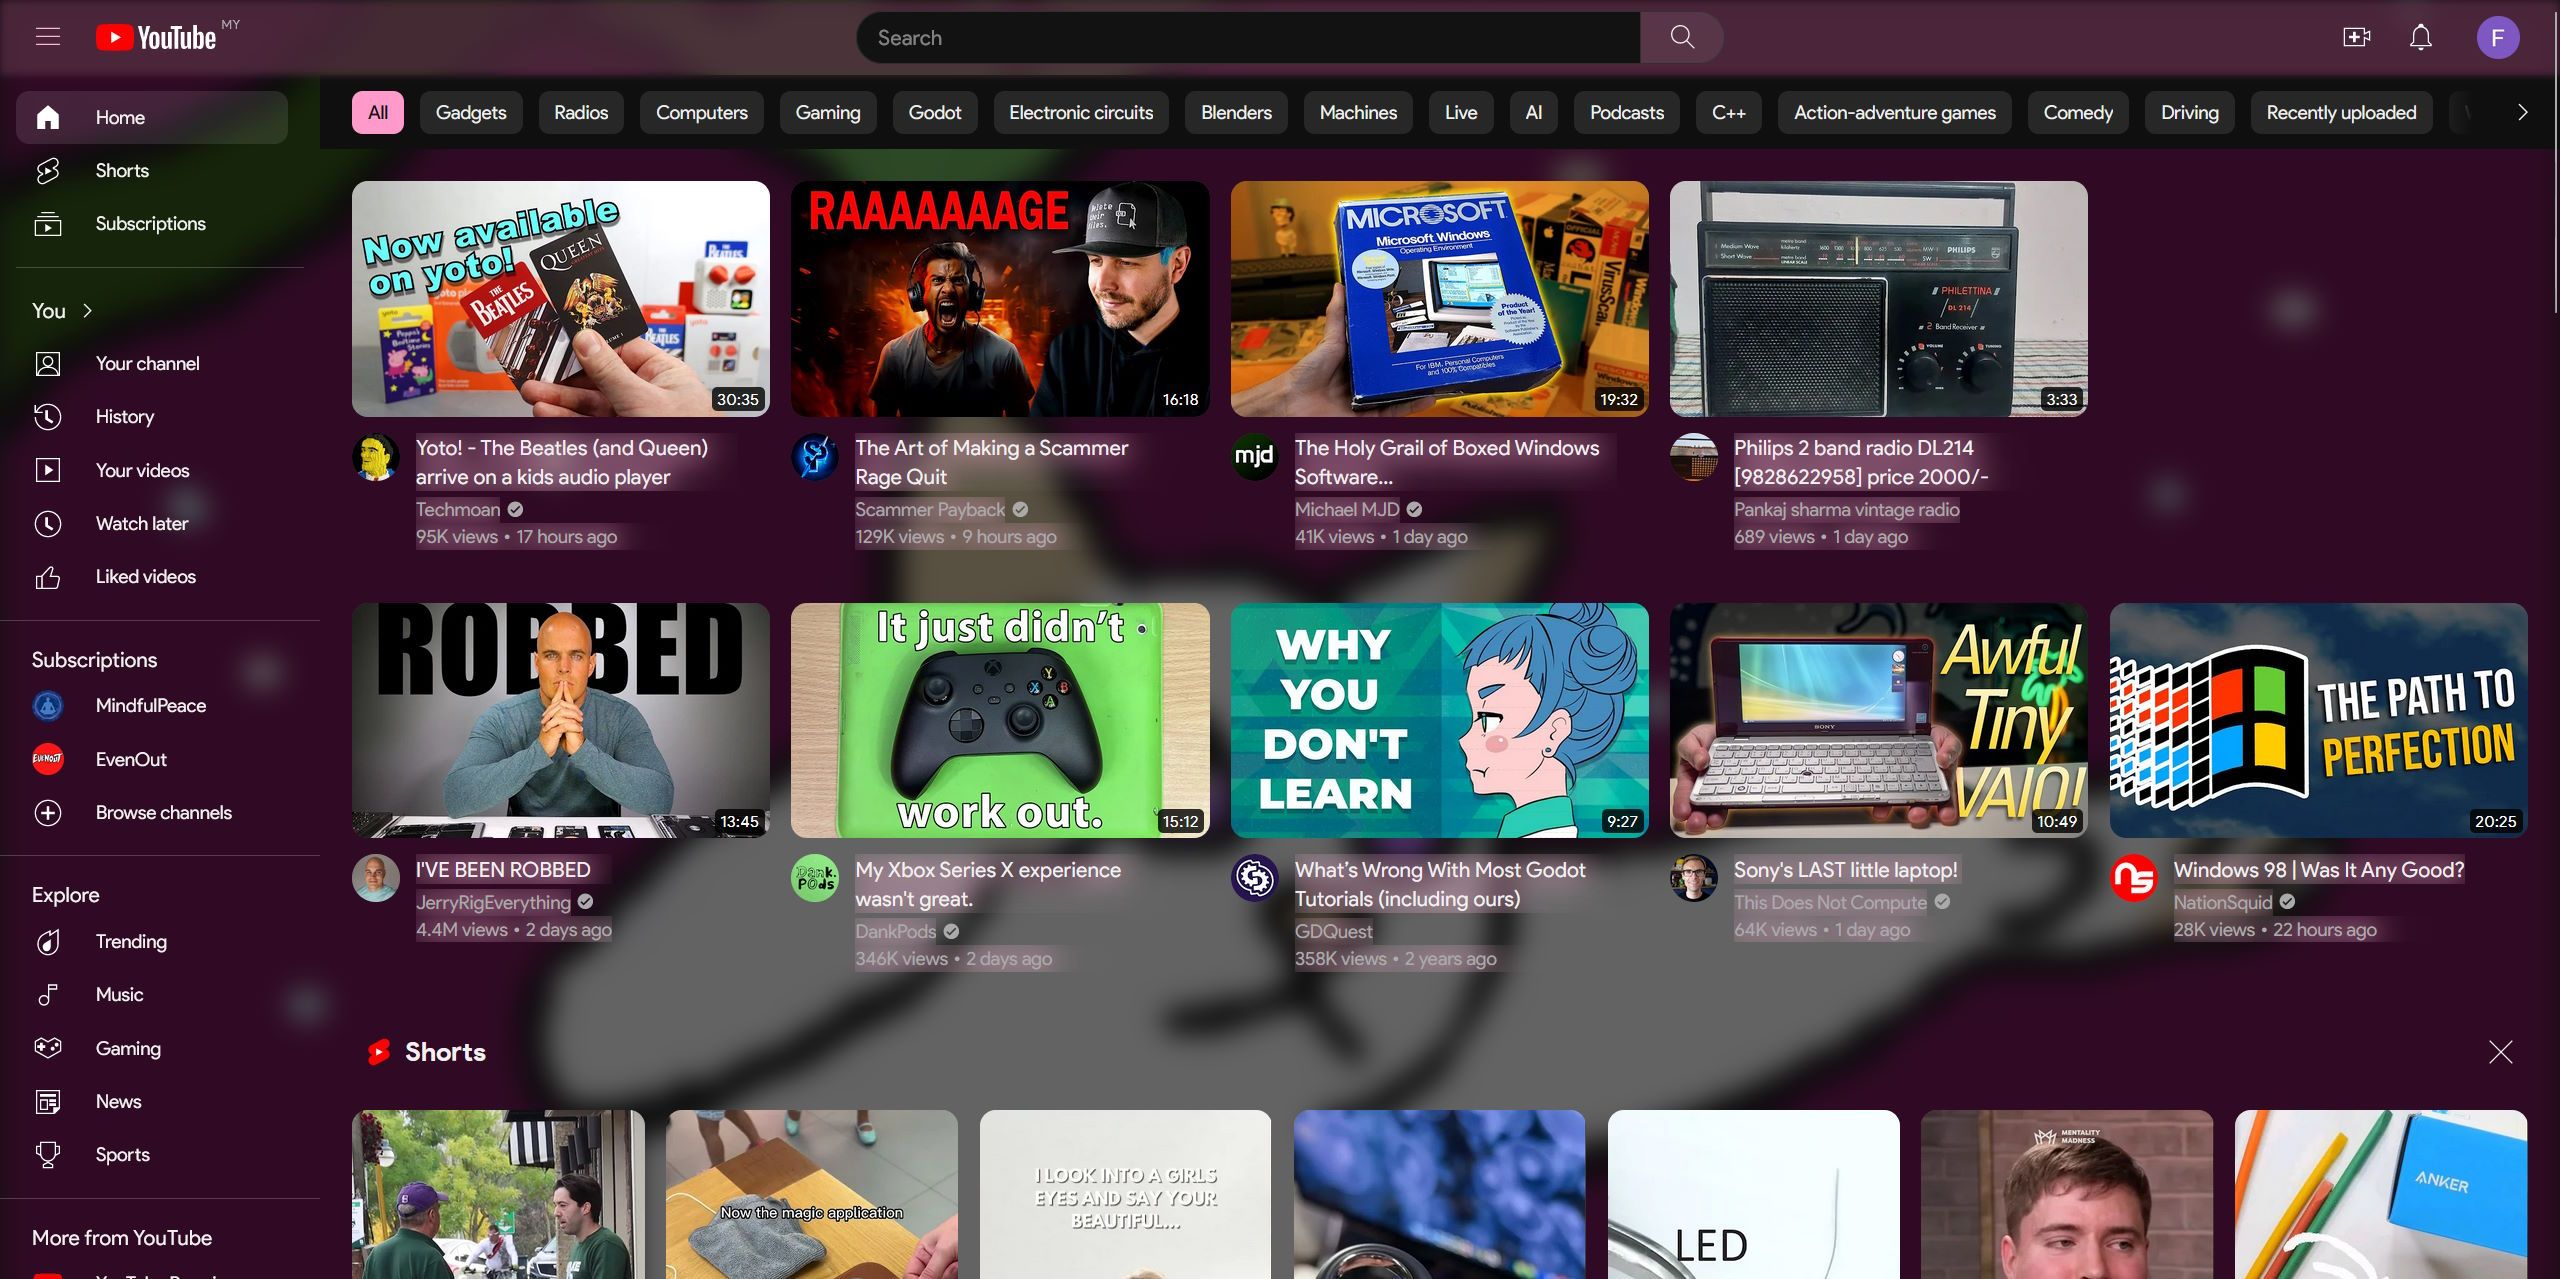
Task: Open the account avatar F
Action: point(2497,38)
